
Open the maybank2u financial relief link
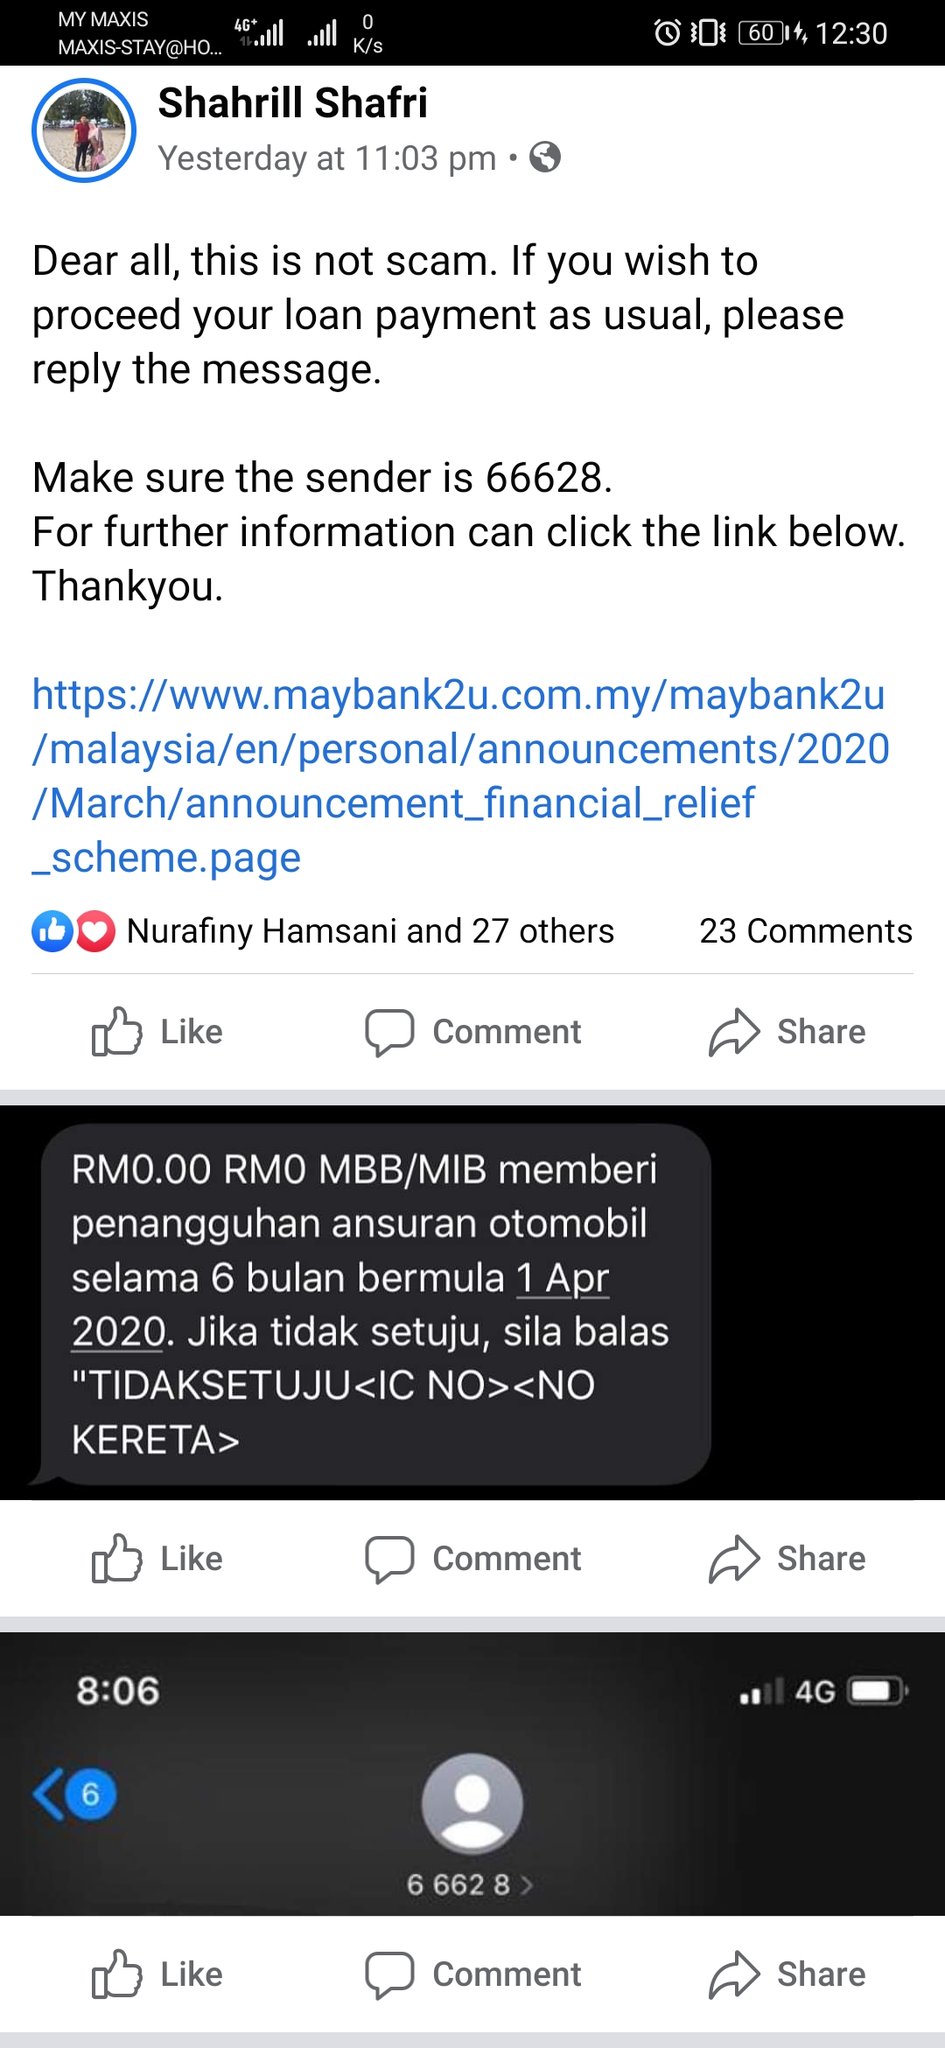click(x=460, y=776)
